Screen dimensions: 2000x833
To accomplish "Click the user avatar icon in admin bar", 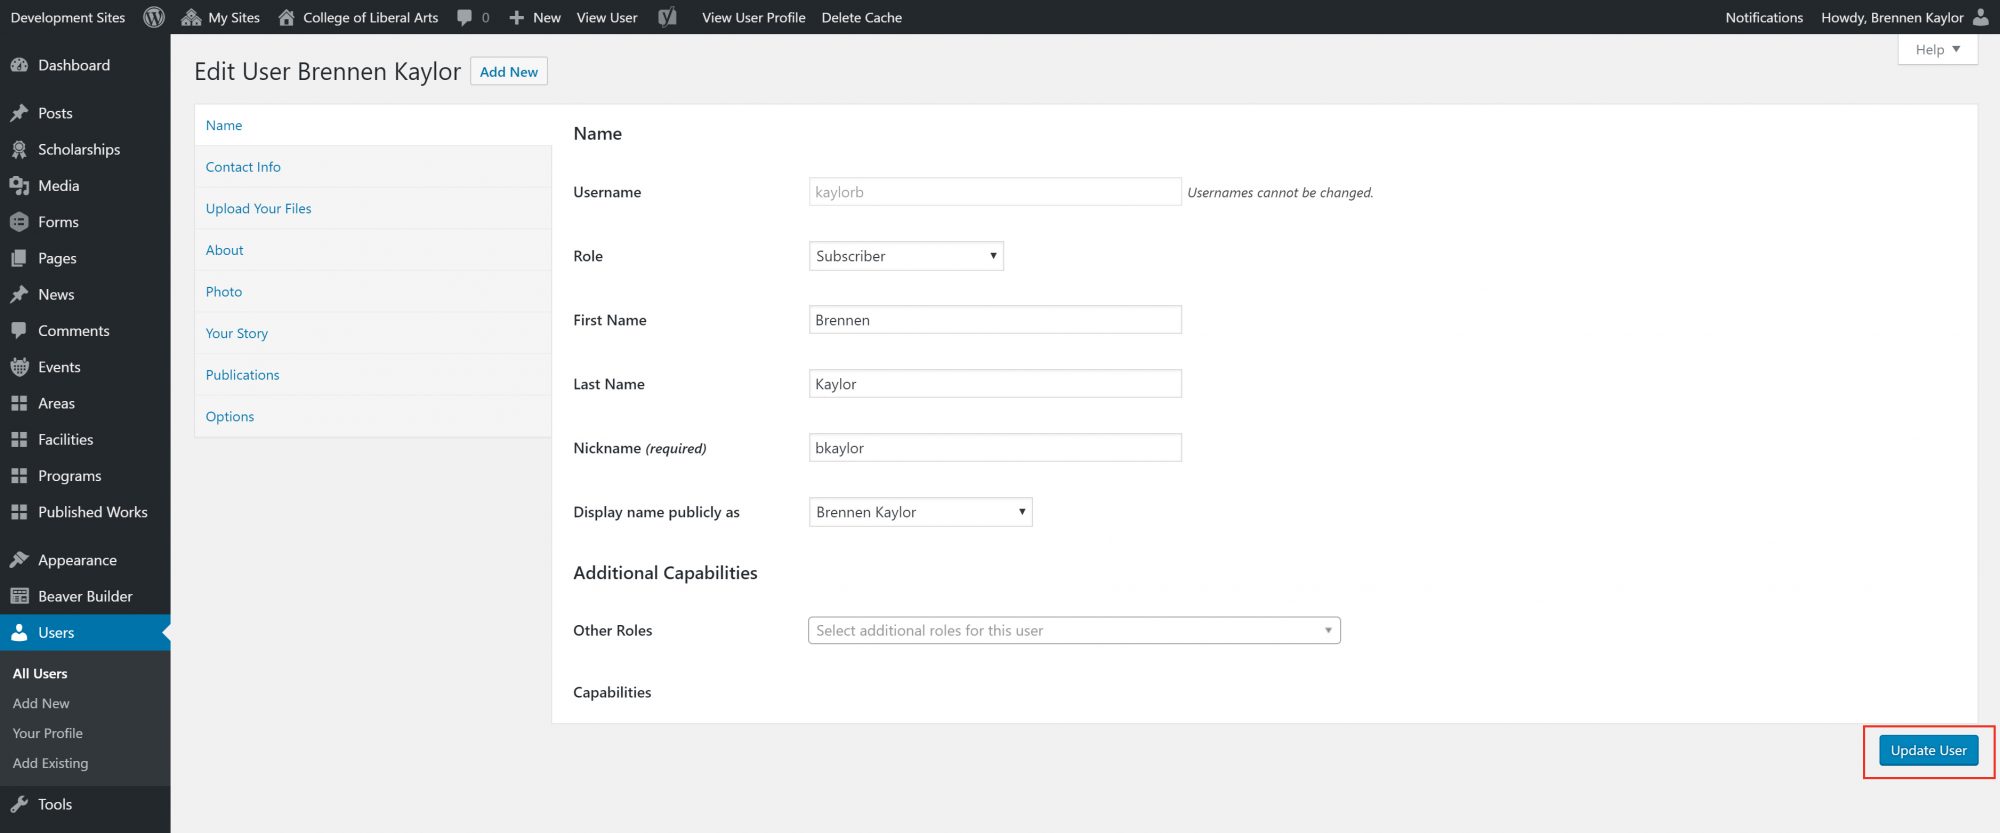I will (1980, 17).
